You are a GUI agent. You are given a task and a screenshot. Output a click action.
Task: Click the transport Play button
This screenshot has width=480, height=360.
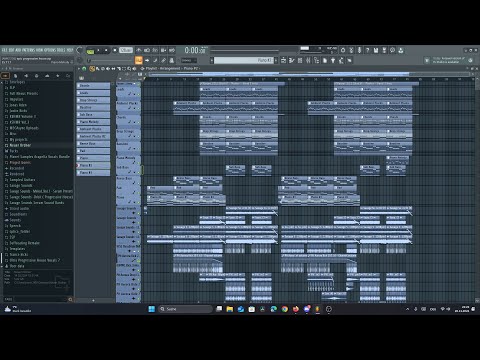(98, 50)
